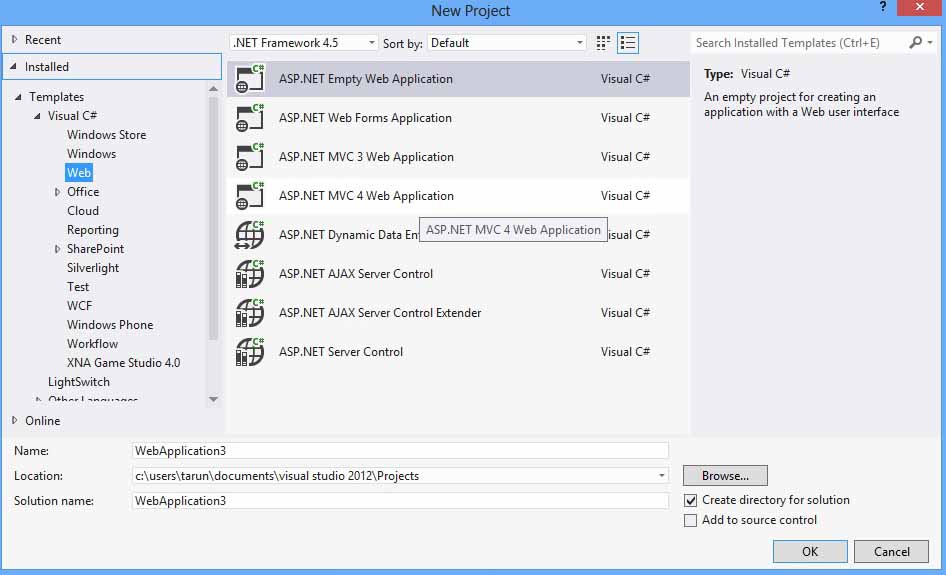This screenshot has height=575, width=946.
Task: Click the ASP.NET MVC 4 Web Application icon
Action: (x=250, y=195)
